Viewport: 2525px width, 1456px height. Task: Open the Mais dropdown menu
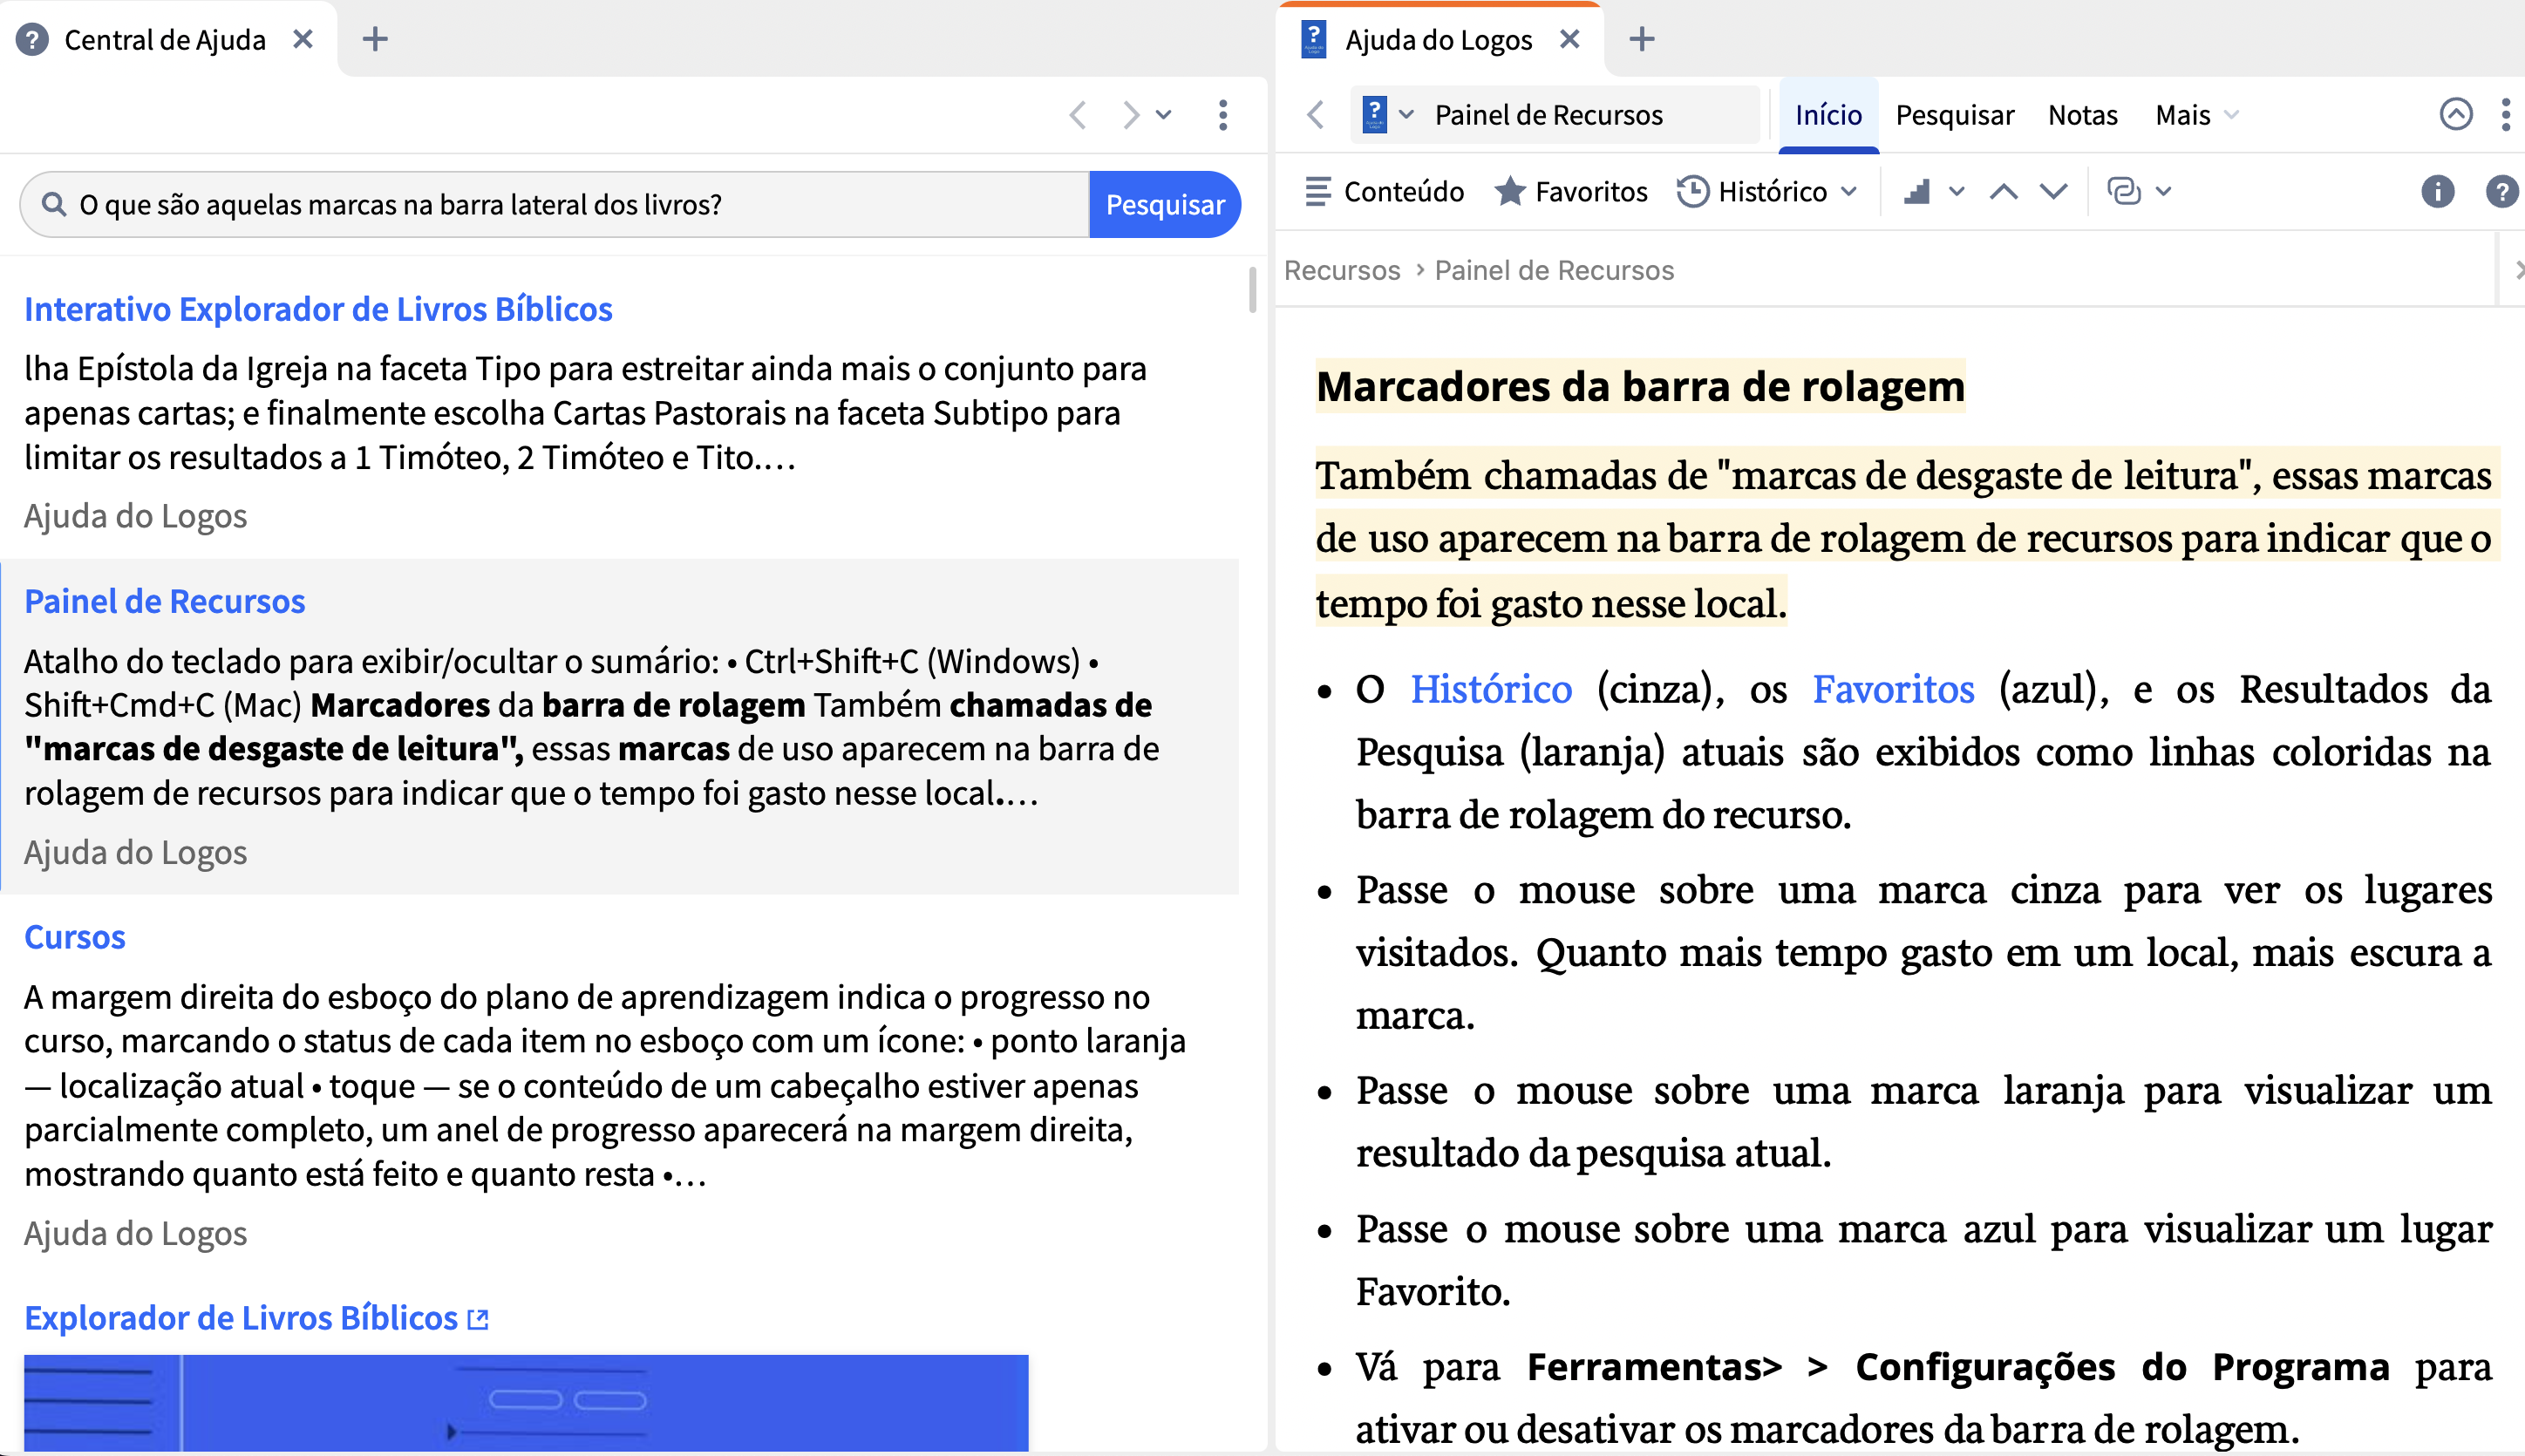point(2196,115)
